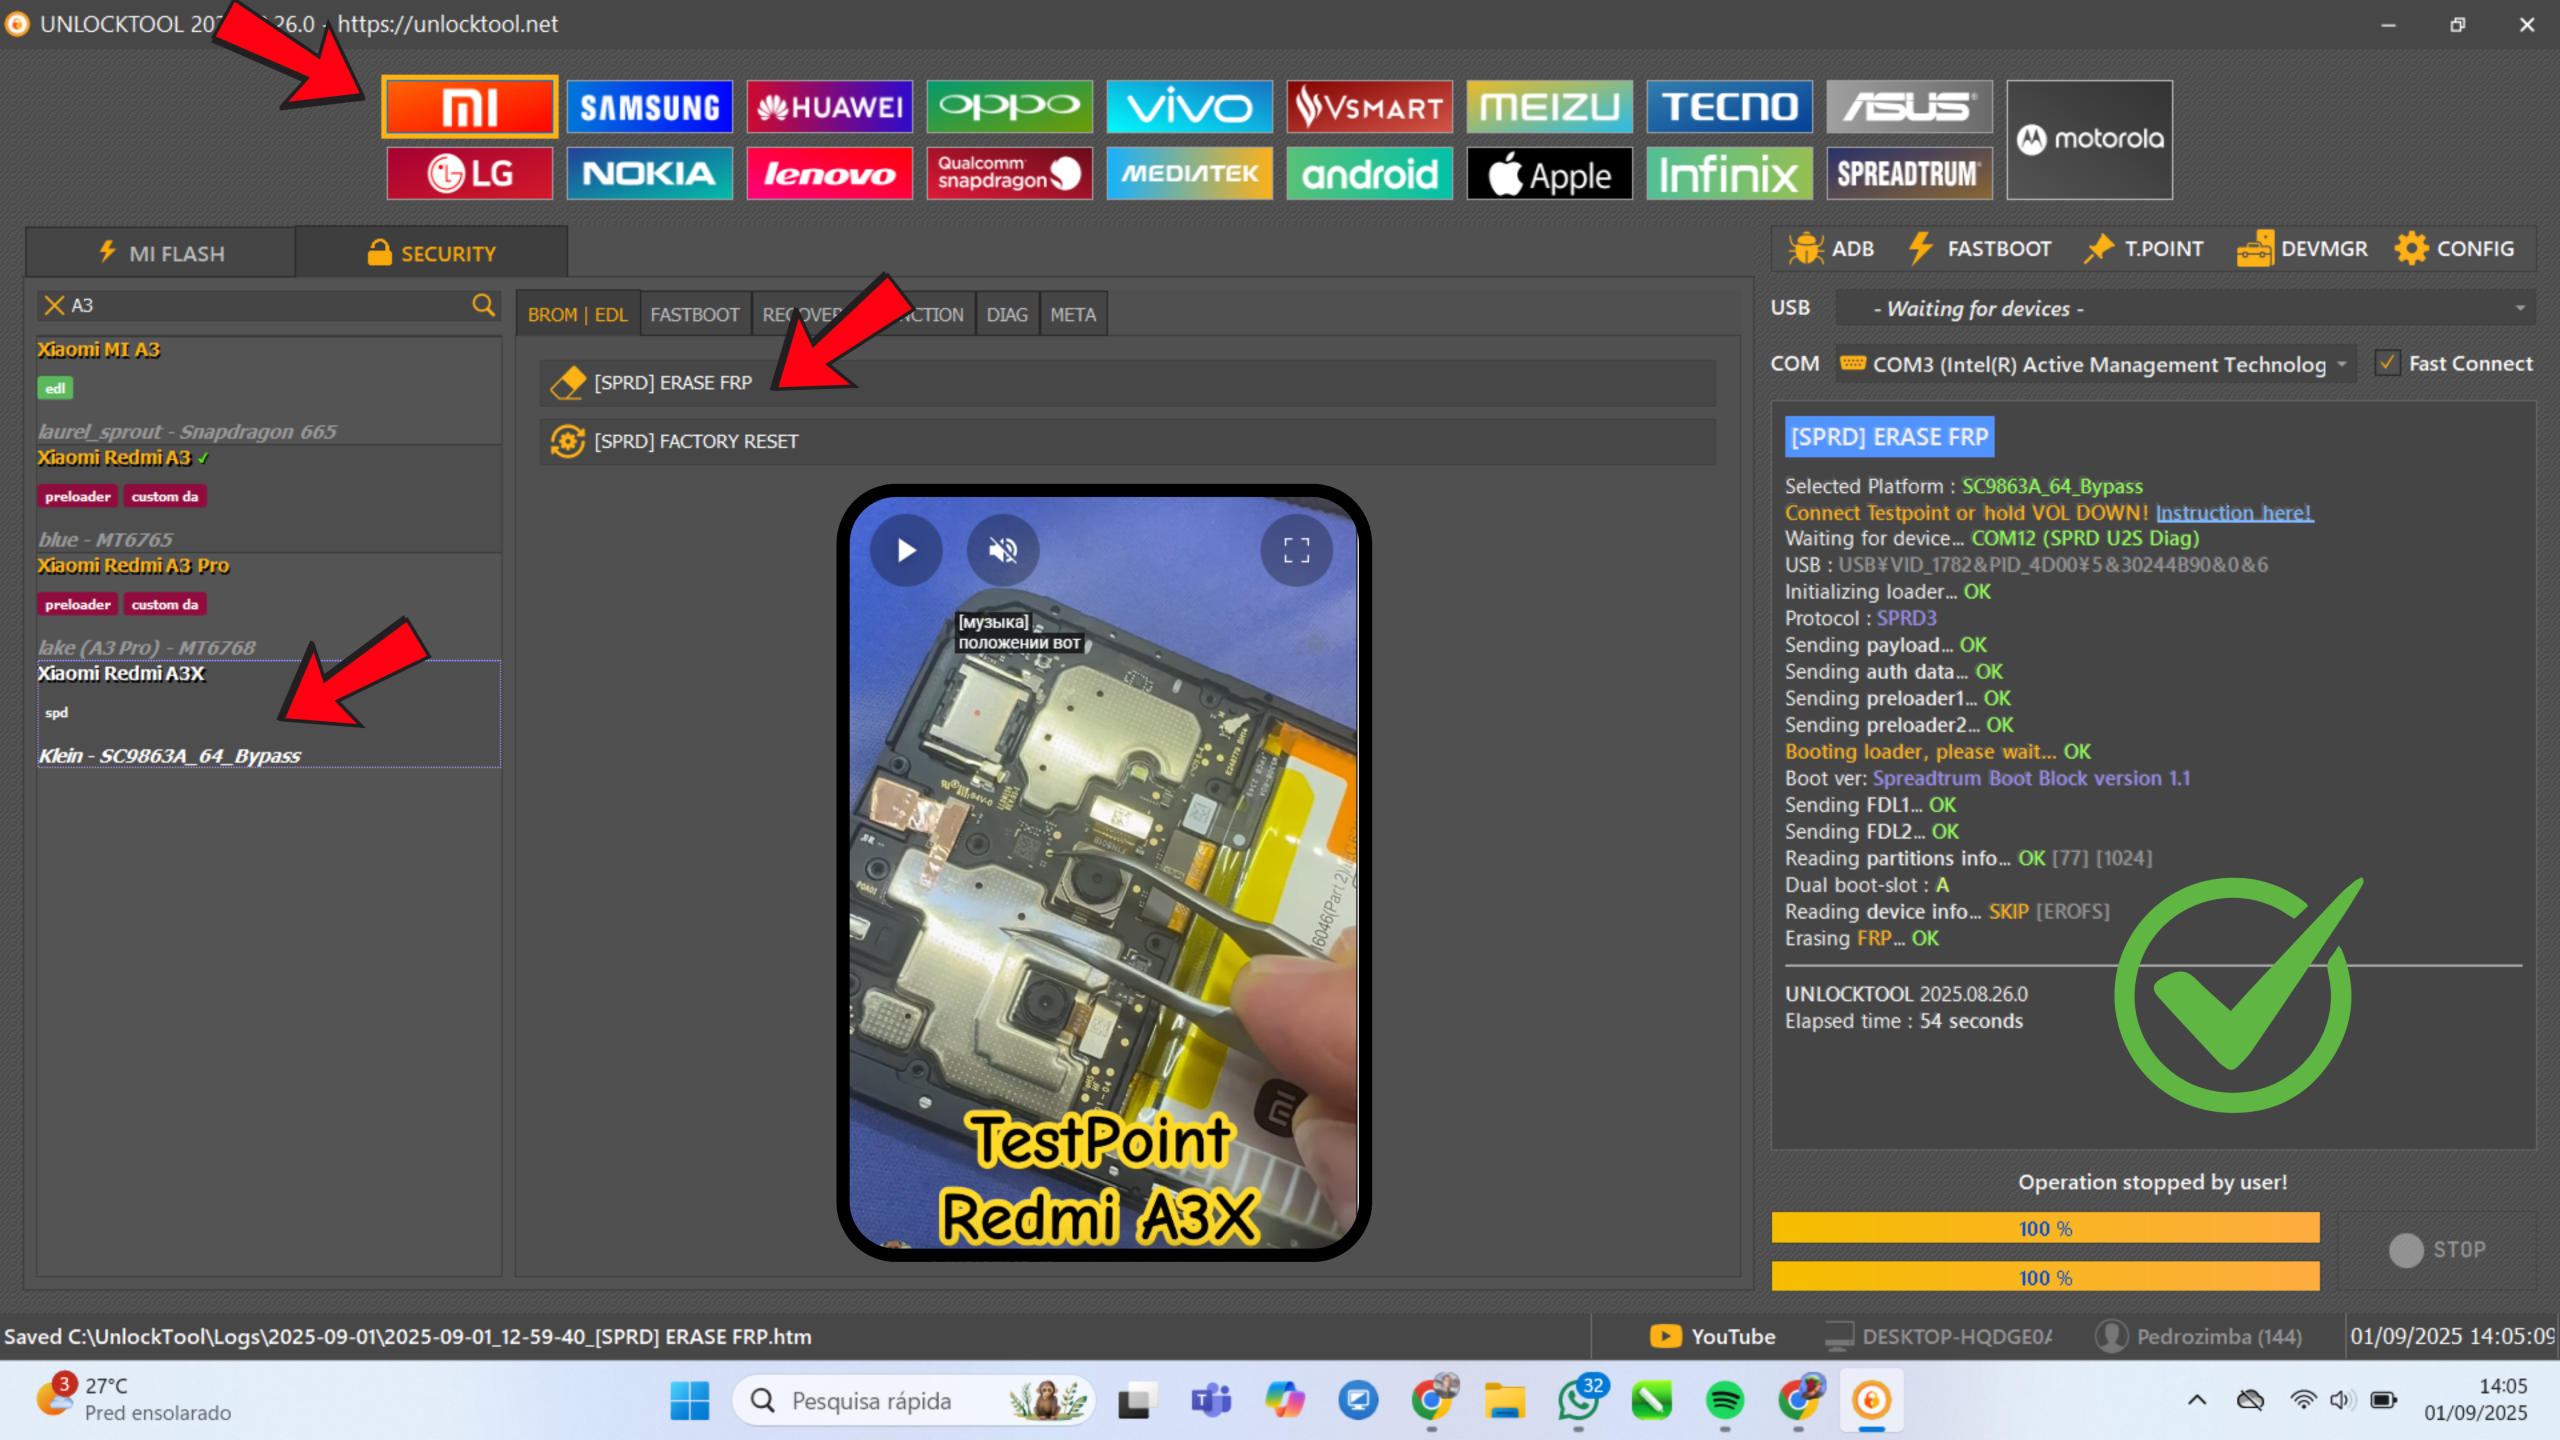Open the DEVMGR device manager

pos(2302,248)
